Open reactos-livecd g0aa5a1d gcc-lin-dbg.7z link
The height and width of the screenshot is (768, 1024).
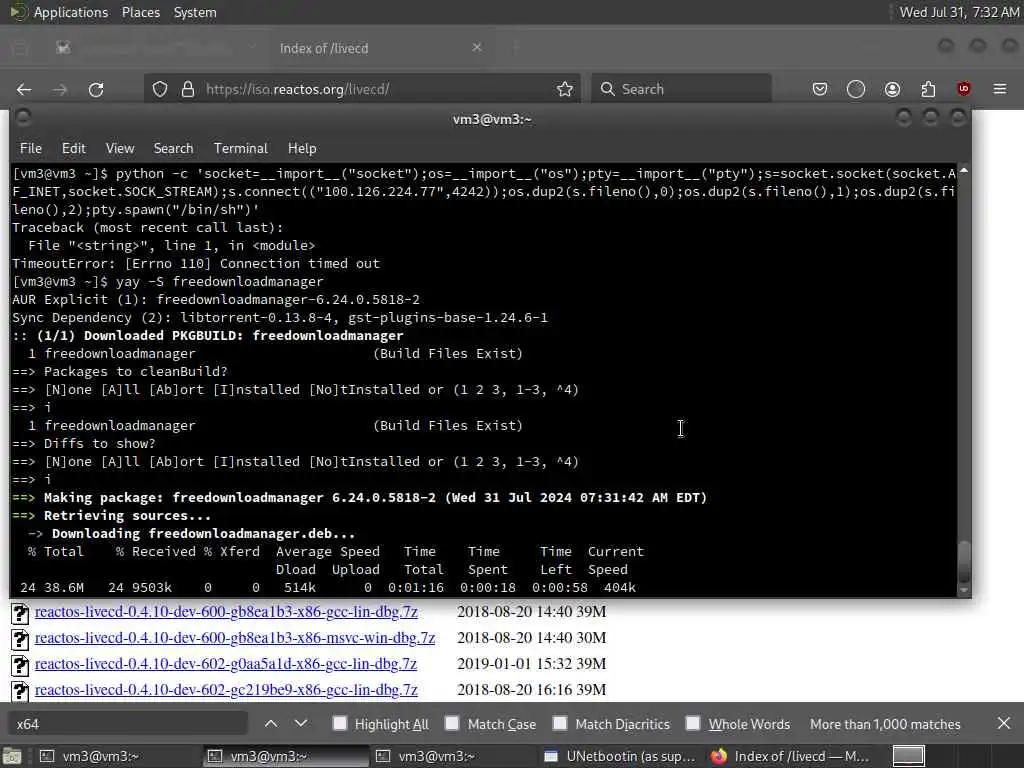pos(225,664)
